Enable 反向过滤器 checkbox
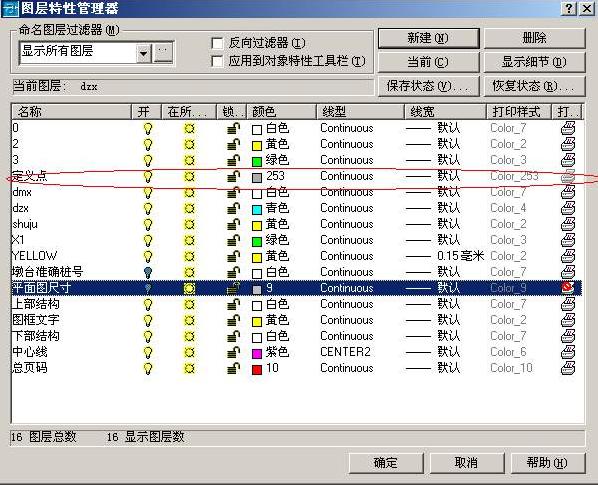 217,43
